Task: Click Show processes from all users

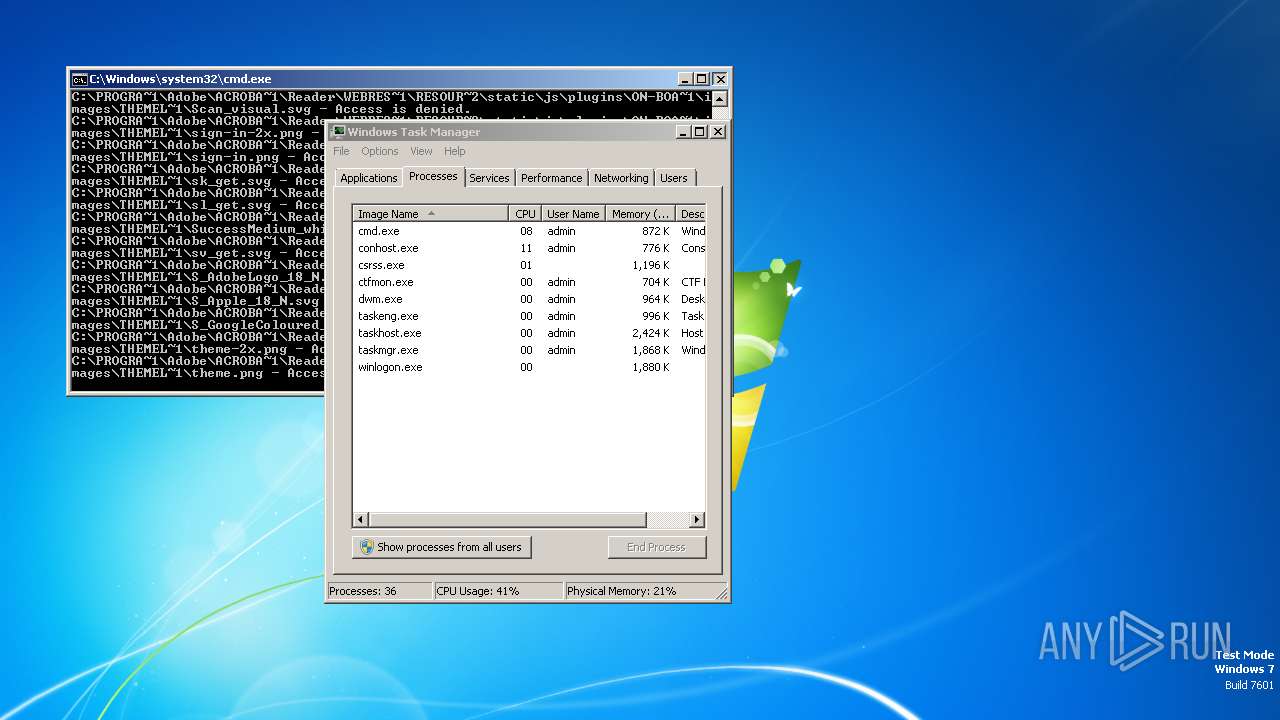Action: point(442,547)
